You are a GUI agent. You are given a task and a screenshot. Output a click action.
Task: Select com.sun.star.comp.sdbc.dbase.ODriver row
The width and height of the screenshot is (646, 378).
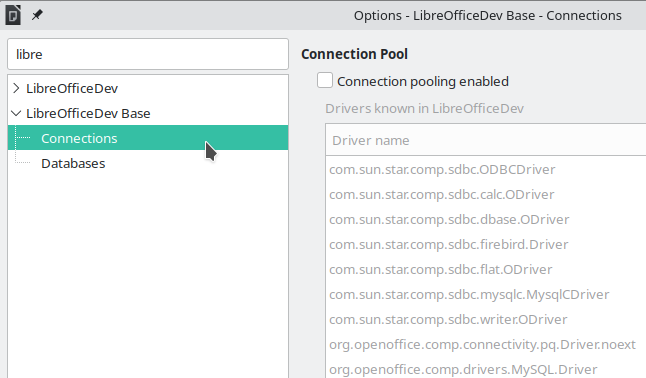pyautogui.click(x=486, y=220)
